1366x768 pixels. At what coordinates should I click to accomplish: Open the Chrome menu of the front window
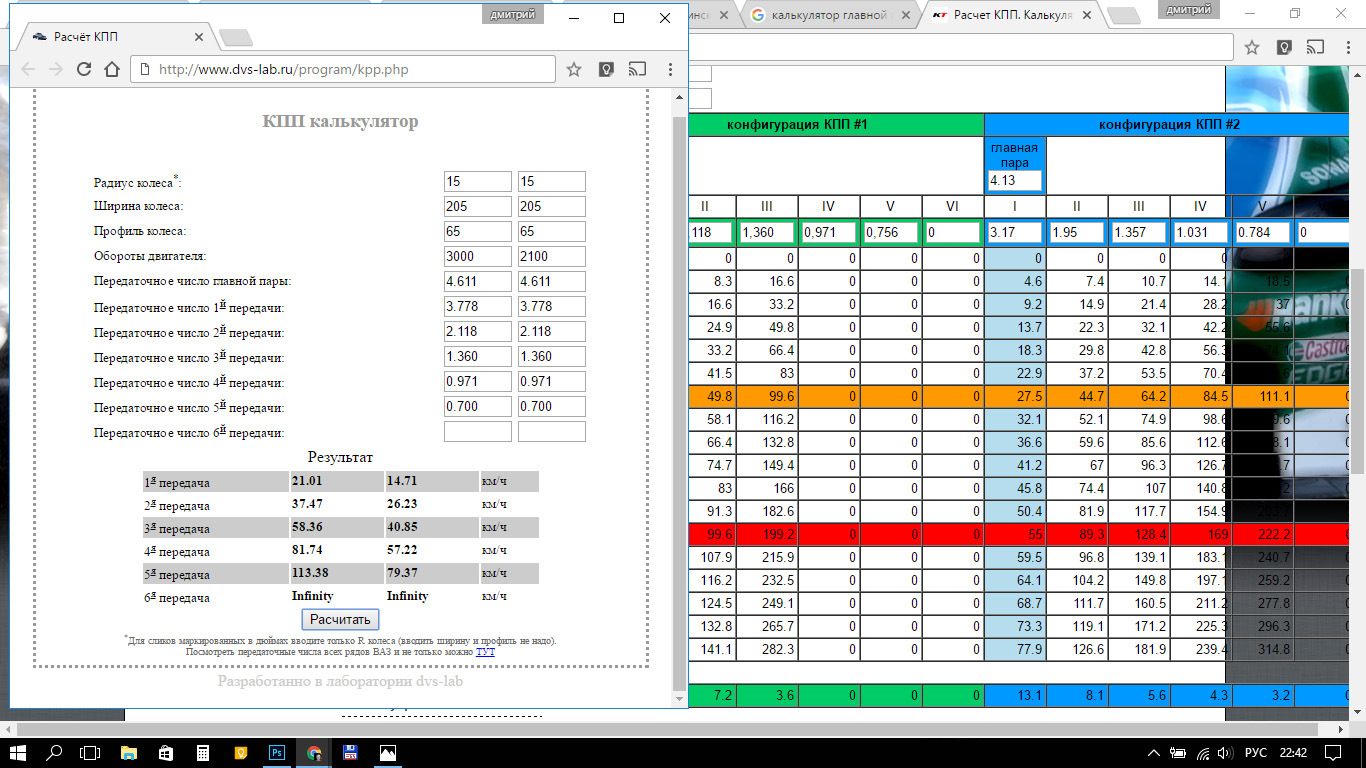670,69
